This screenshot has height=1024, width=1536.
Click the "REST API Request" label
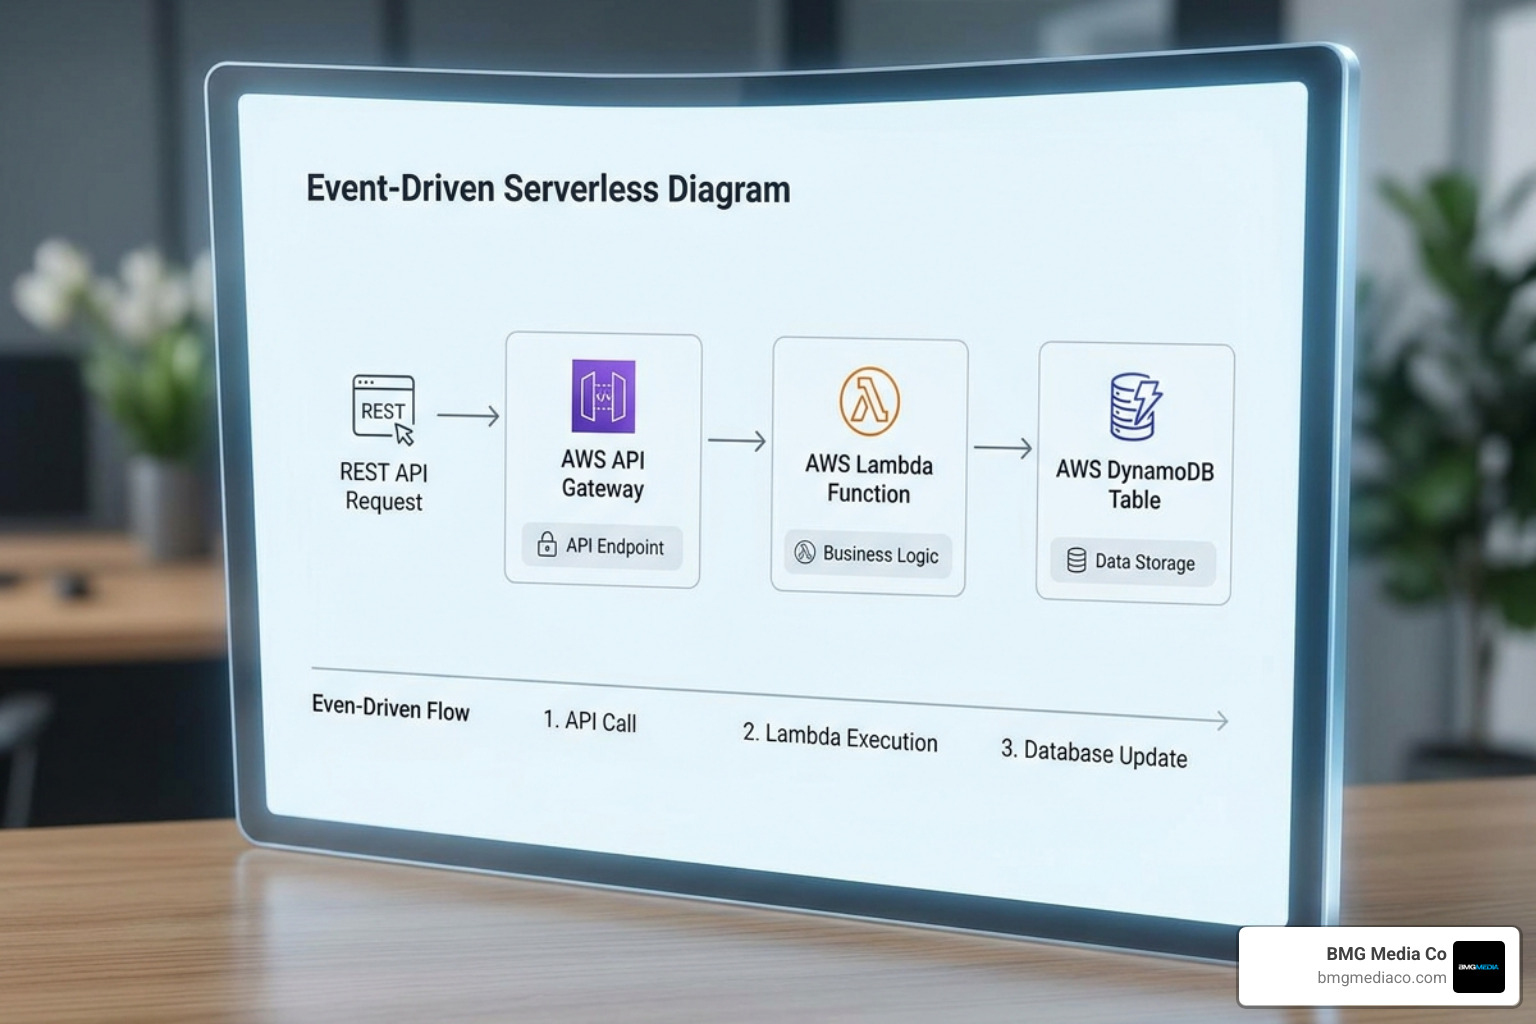point(383,486)
